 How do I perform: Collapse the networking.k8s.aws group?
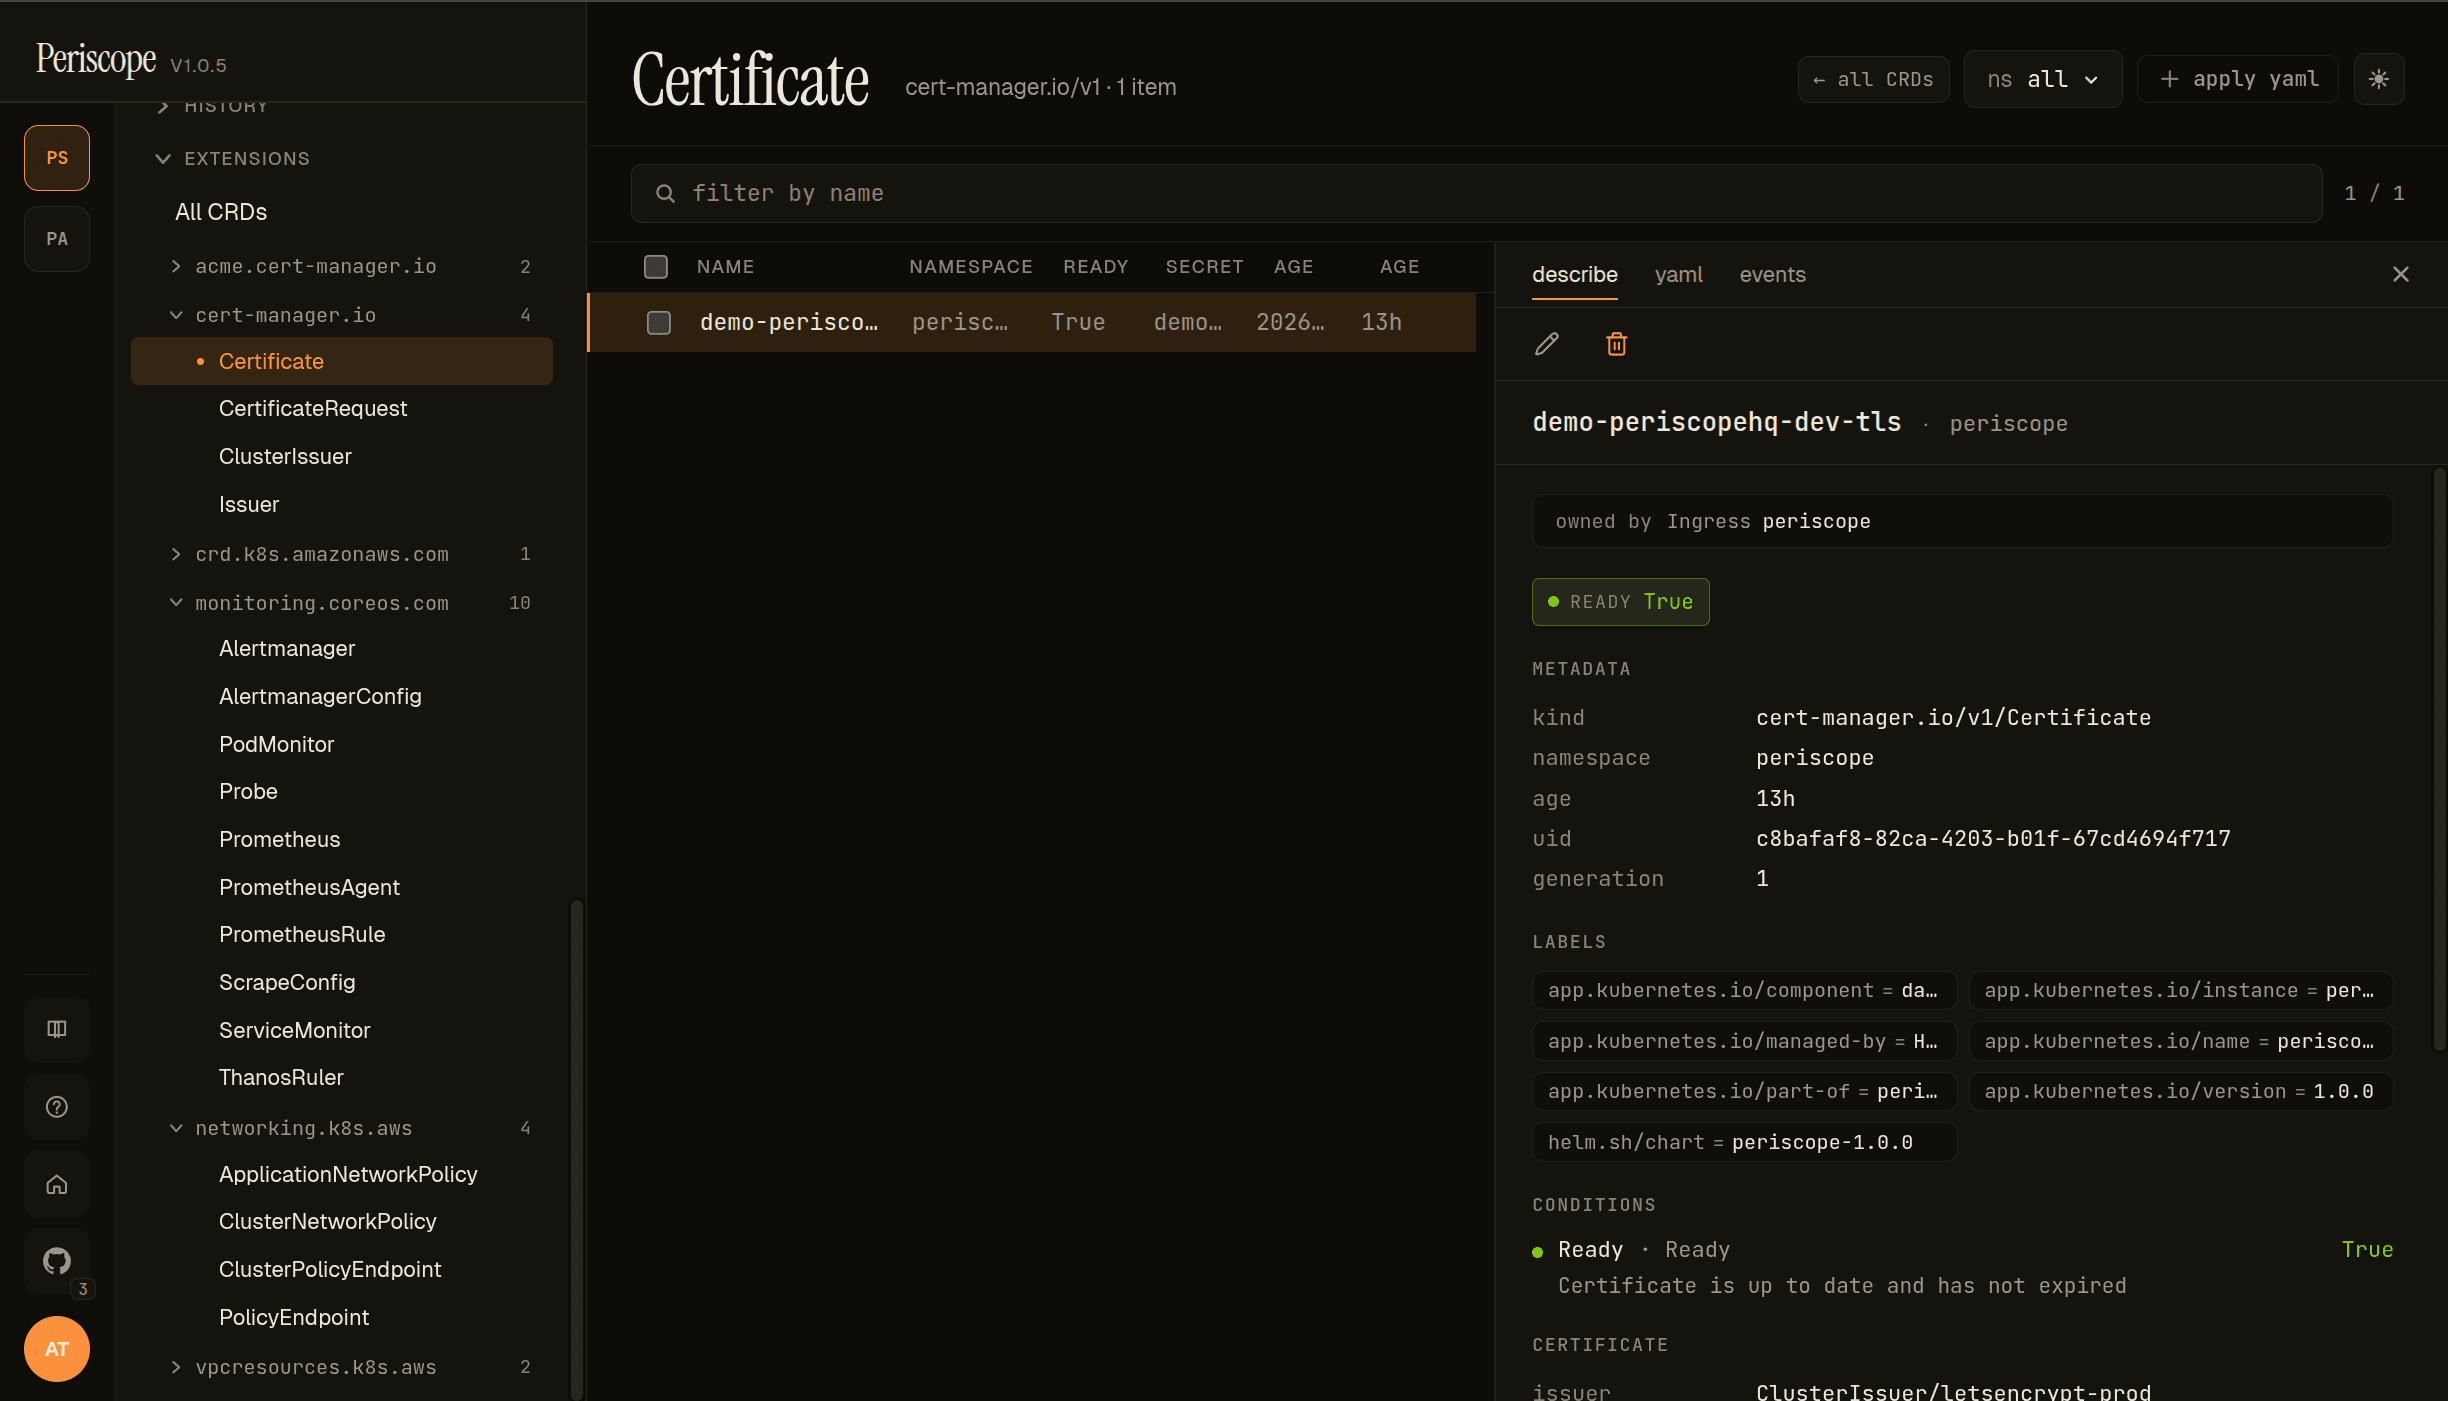(352, 1128)
